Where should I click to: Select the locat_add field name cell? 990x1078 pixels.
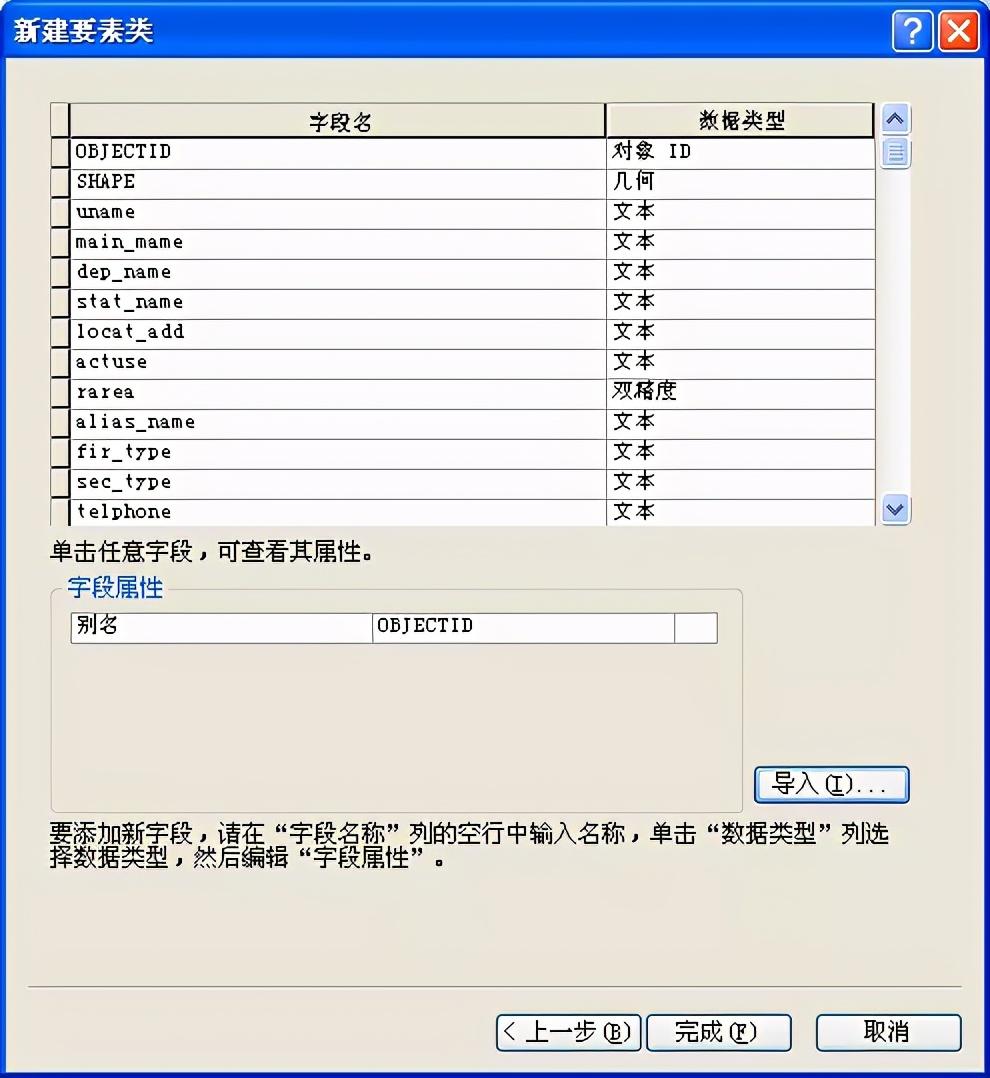coord(338,333)
